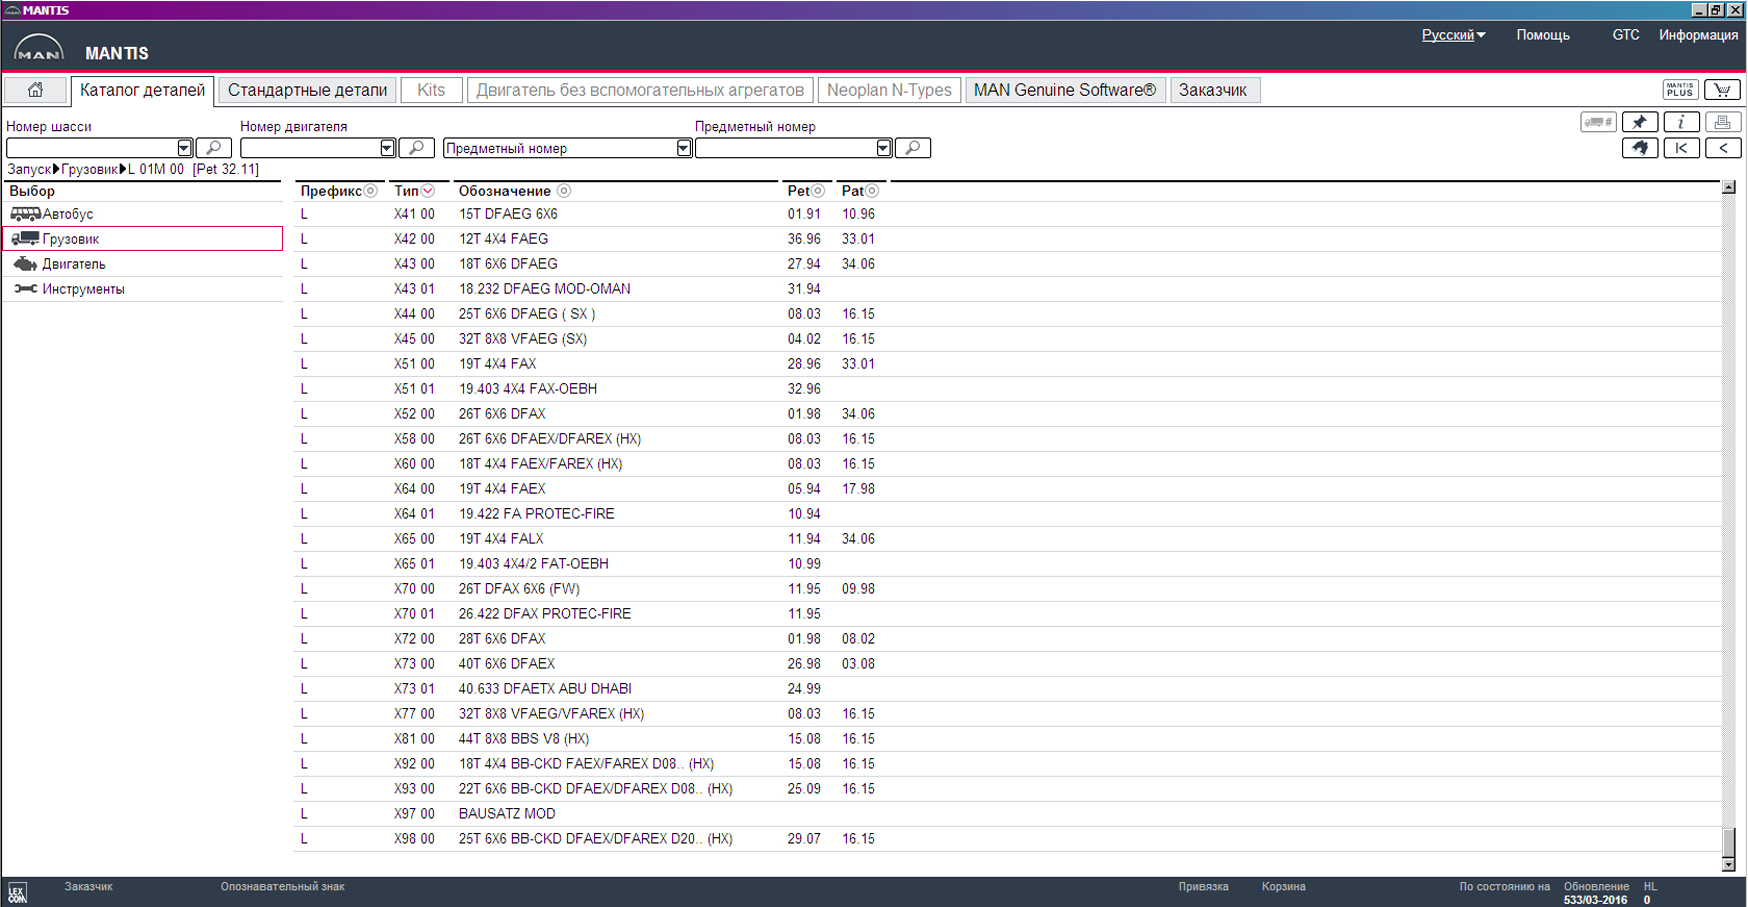Select Двигатель in the Выбор panel

click(73, 264)
